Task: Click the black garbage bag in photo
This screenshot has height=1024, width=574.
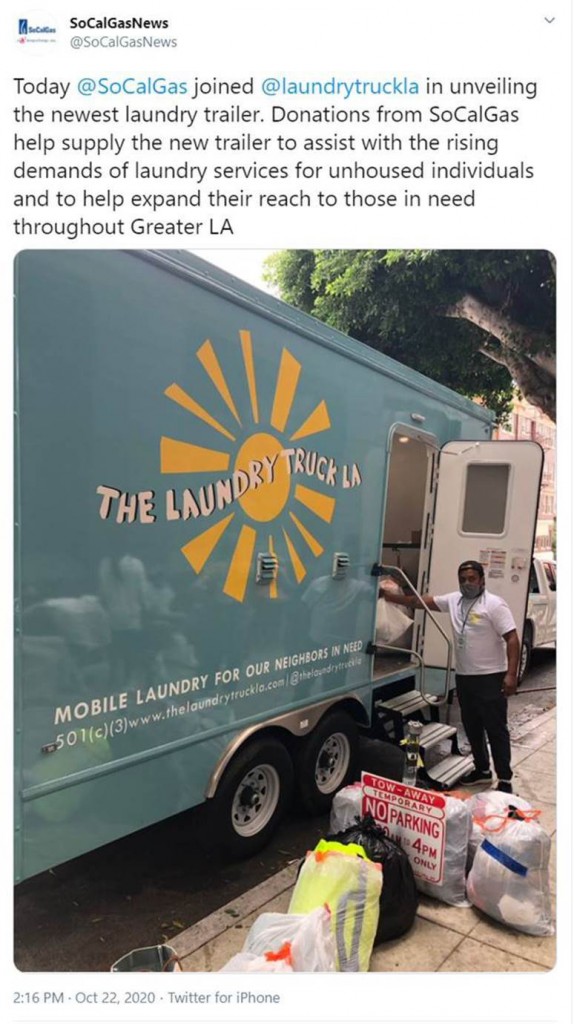Action: point(377,872)
